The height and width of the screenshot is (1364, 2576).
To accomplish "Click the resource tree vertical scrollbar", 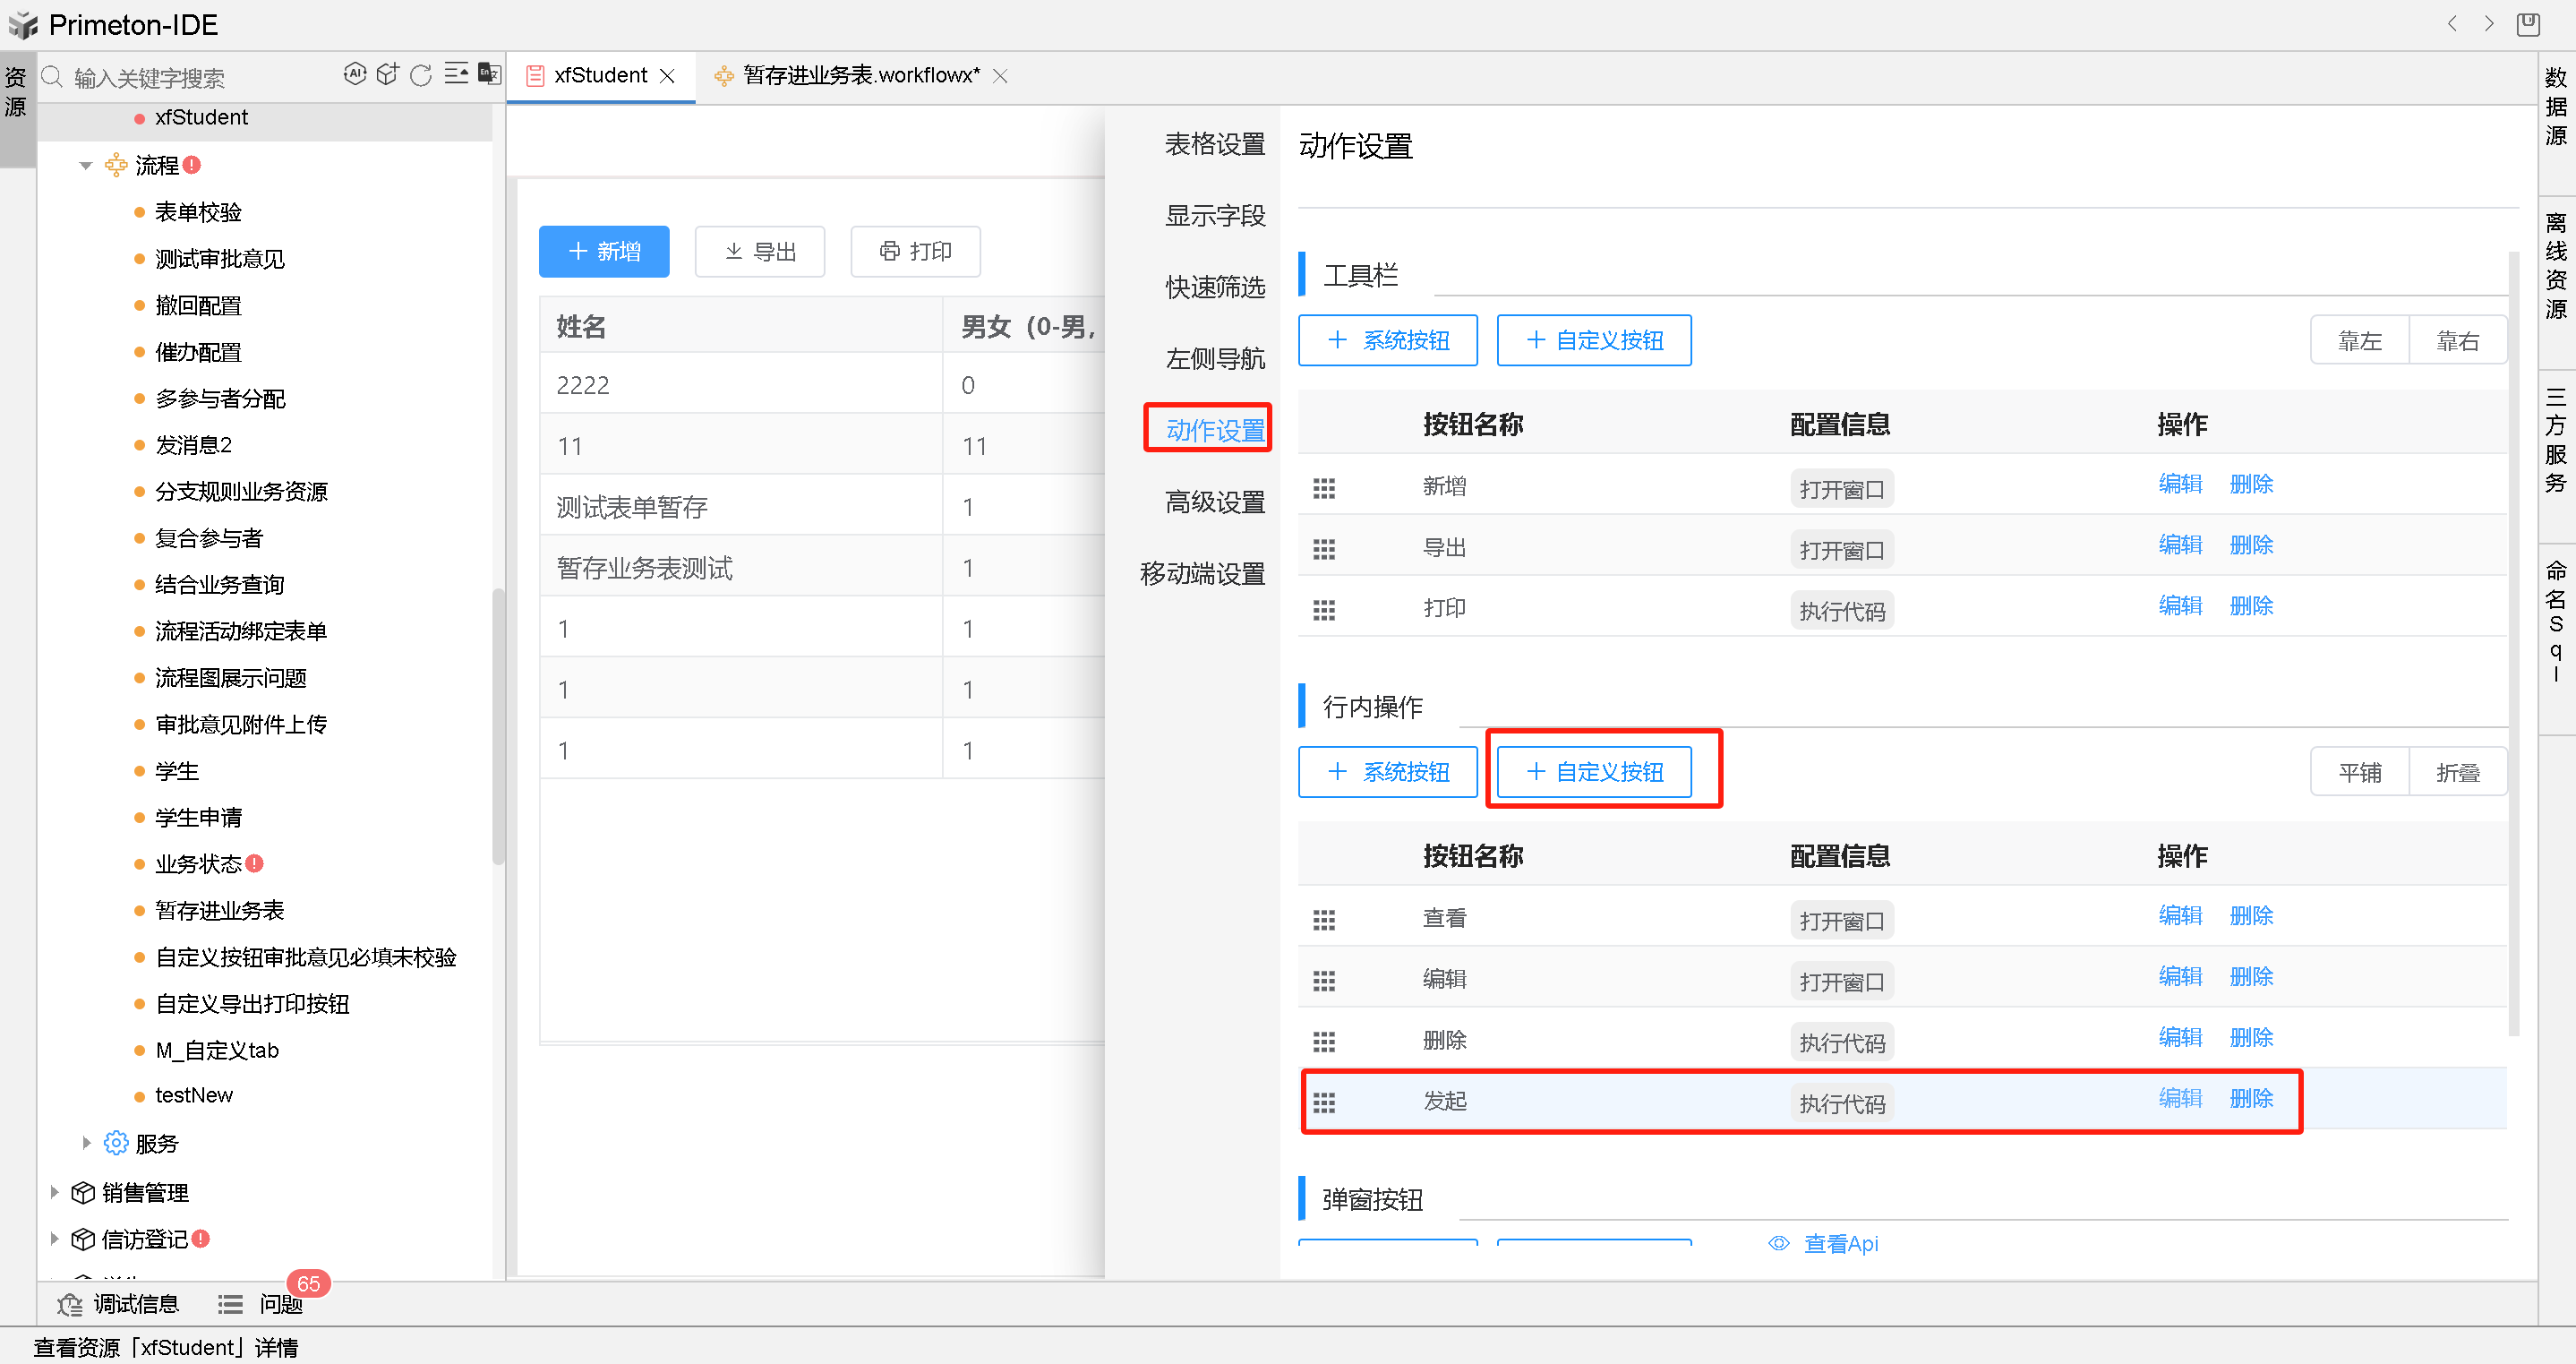I will 498,725.
